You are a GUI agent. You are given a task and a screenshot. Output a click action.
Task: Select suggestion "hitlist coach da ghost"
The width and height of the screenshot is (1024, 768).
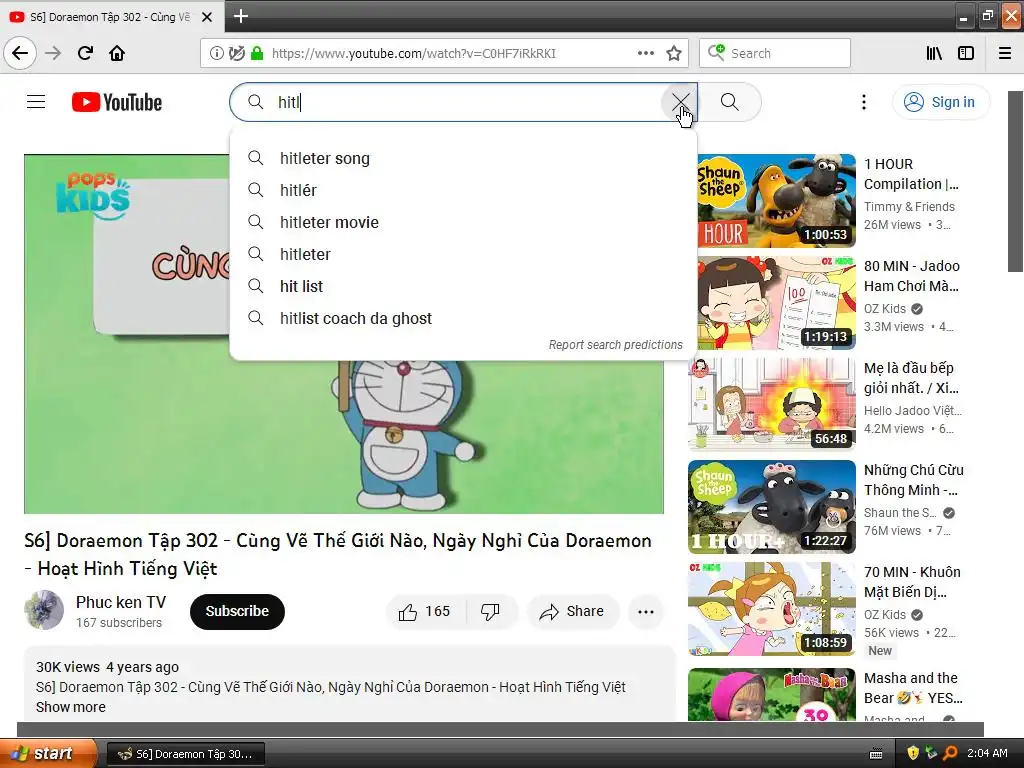coord(463,318)
